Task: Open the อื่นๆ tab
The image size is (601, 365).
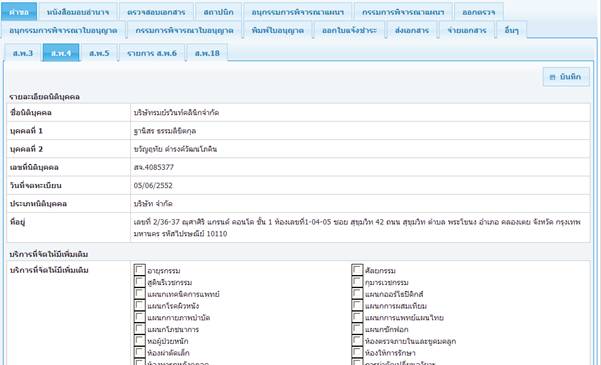Action: pos(512,30)
